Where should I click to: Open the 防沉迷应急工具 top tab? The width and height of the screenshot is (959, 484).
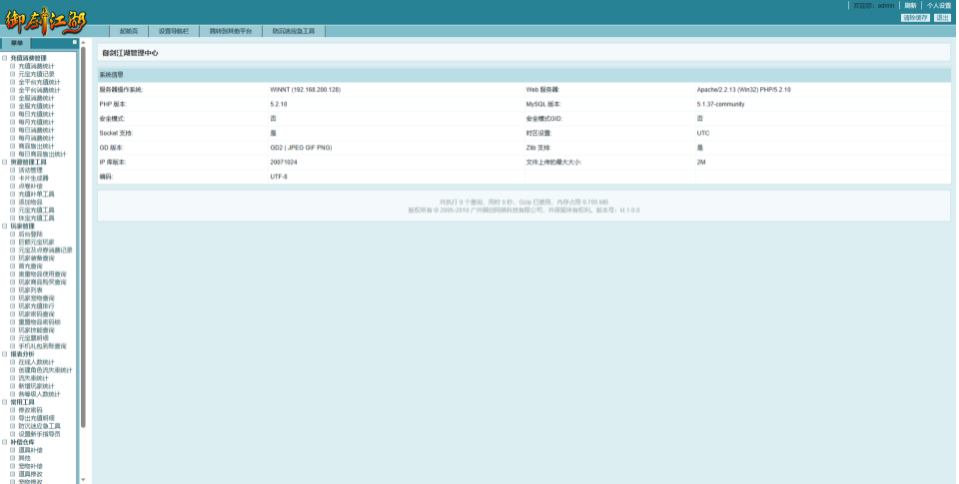tap(294, 31)
